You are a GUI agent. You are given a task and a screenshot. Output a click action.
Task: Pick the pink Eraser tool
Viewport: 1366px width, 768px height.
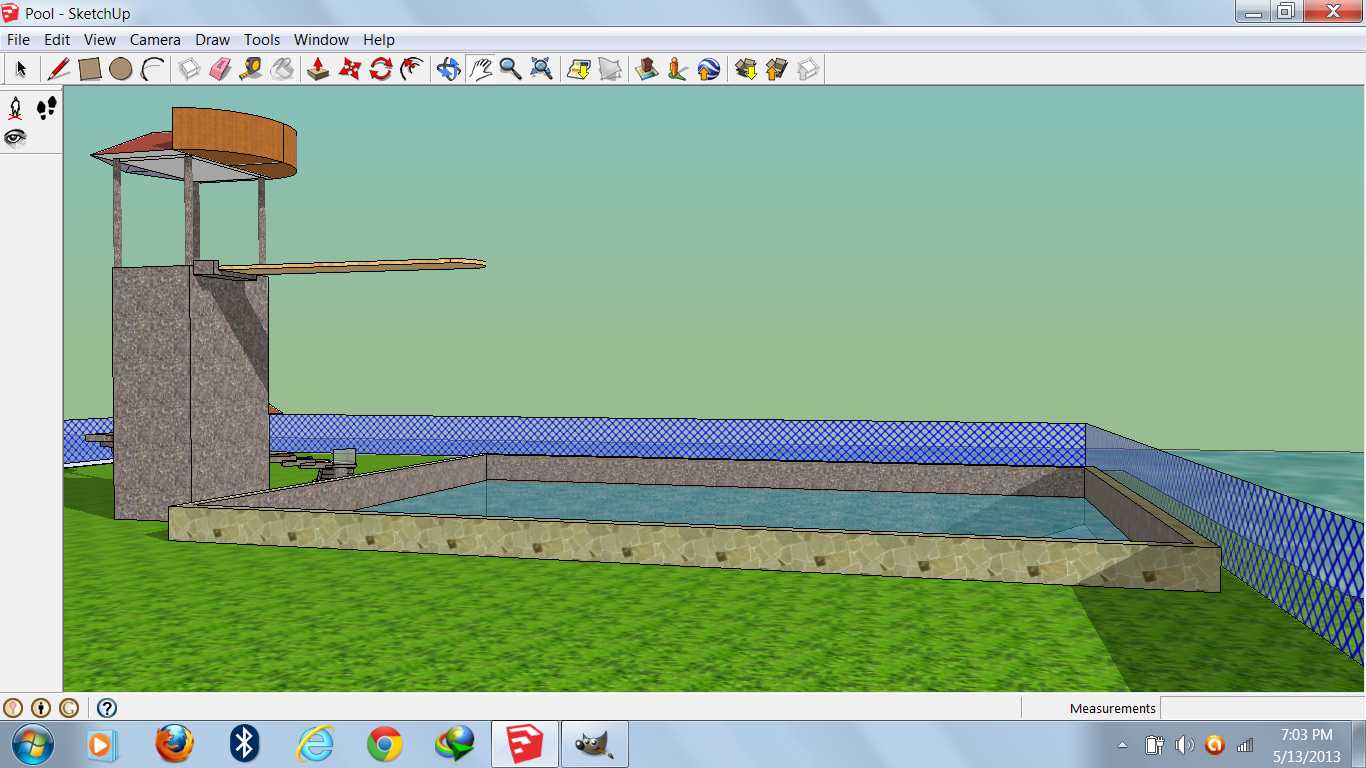point(220,69)
